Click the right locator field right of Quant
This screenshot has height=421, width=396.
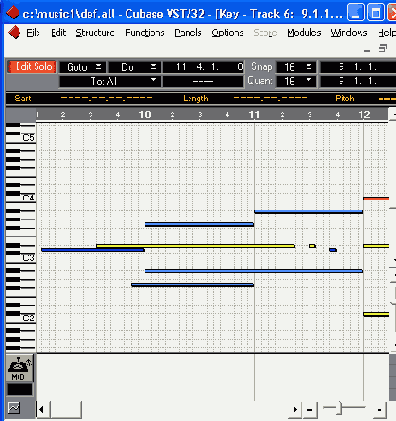point(358,81)
